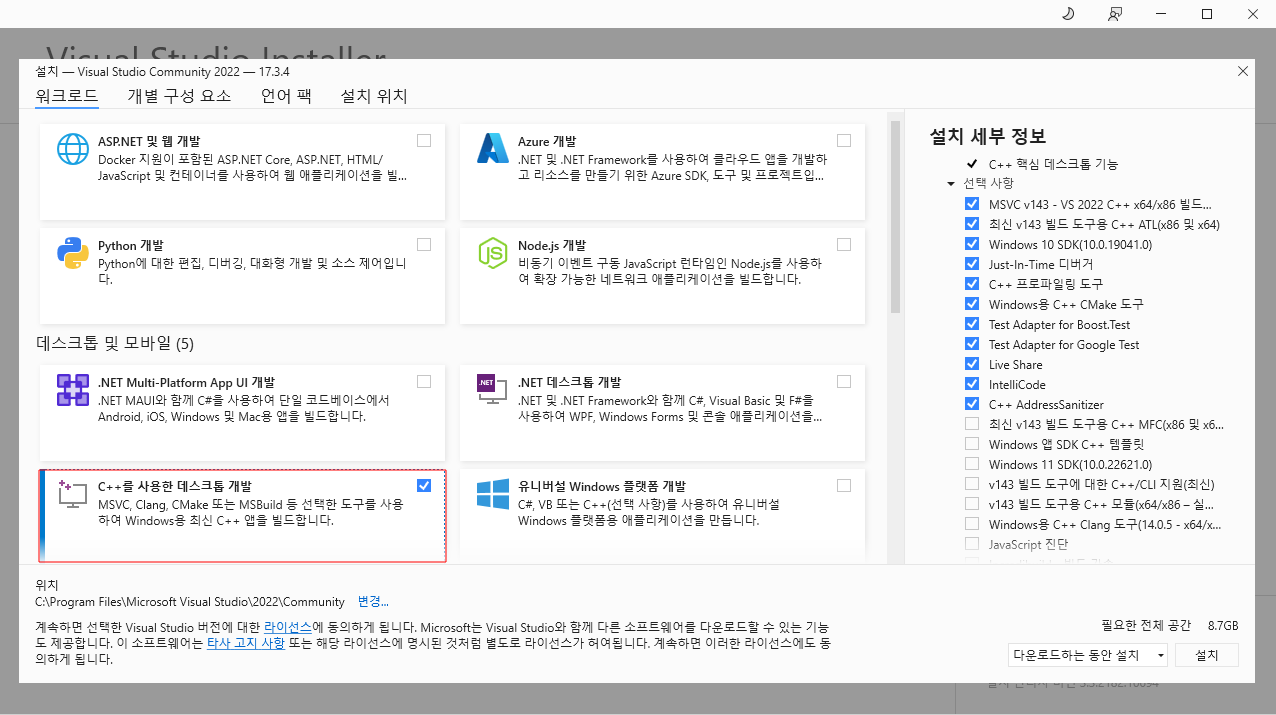Click the 8.7GB required space value

point(1223,625)
